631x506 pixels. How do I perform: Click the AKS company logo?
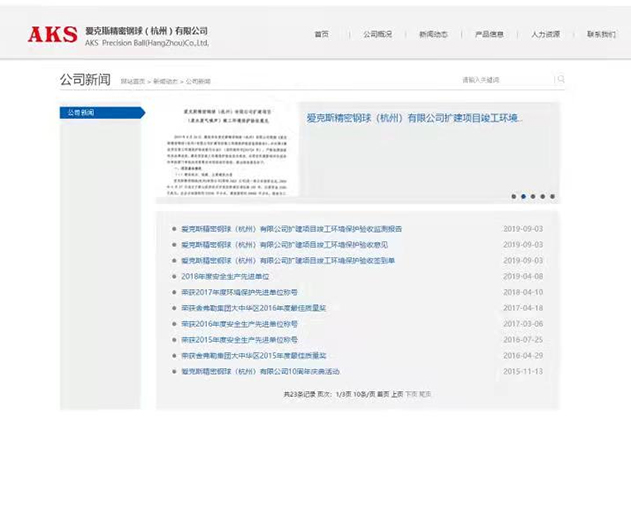coord(52,35)
